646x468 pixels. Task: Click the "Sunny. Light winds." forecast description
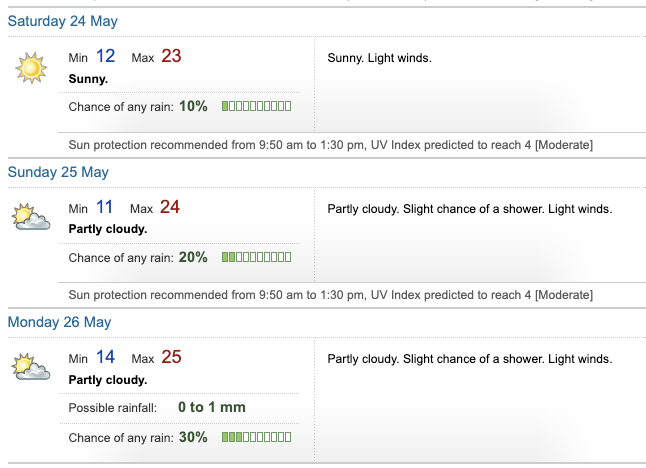click(x=379, y=58)
